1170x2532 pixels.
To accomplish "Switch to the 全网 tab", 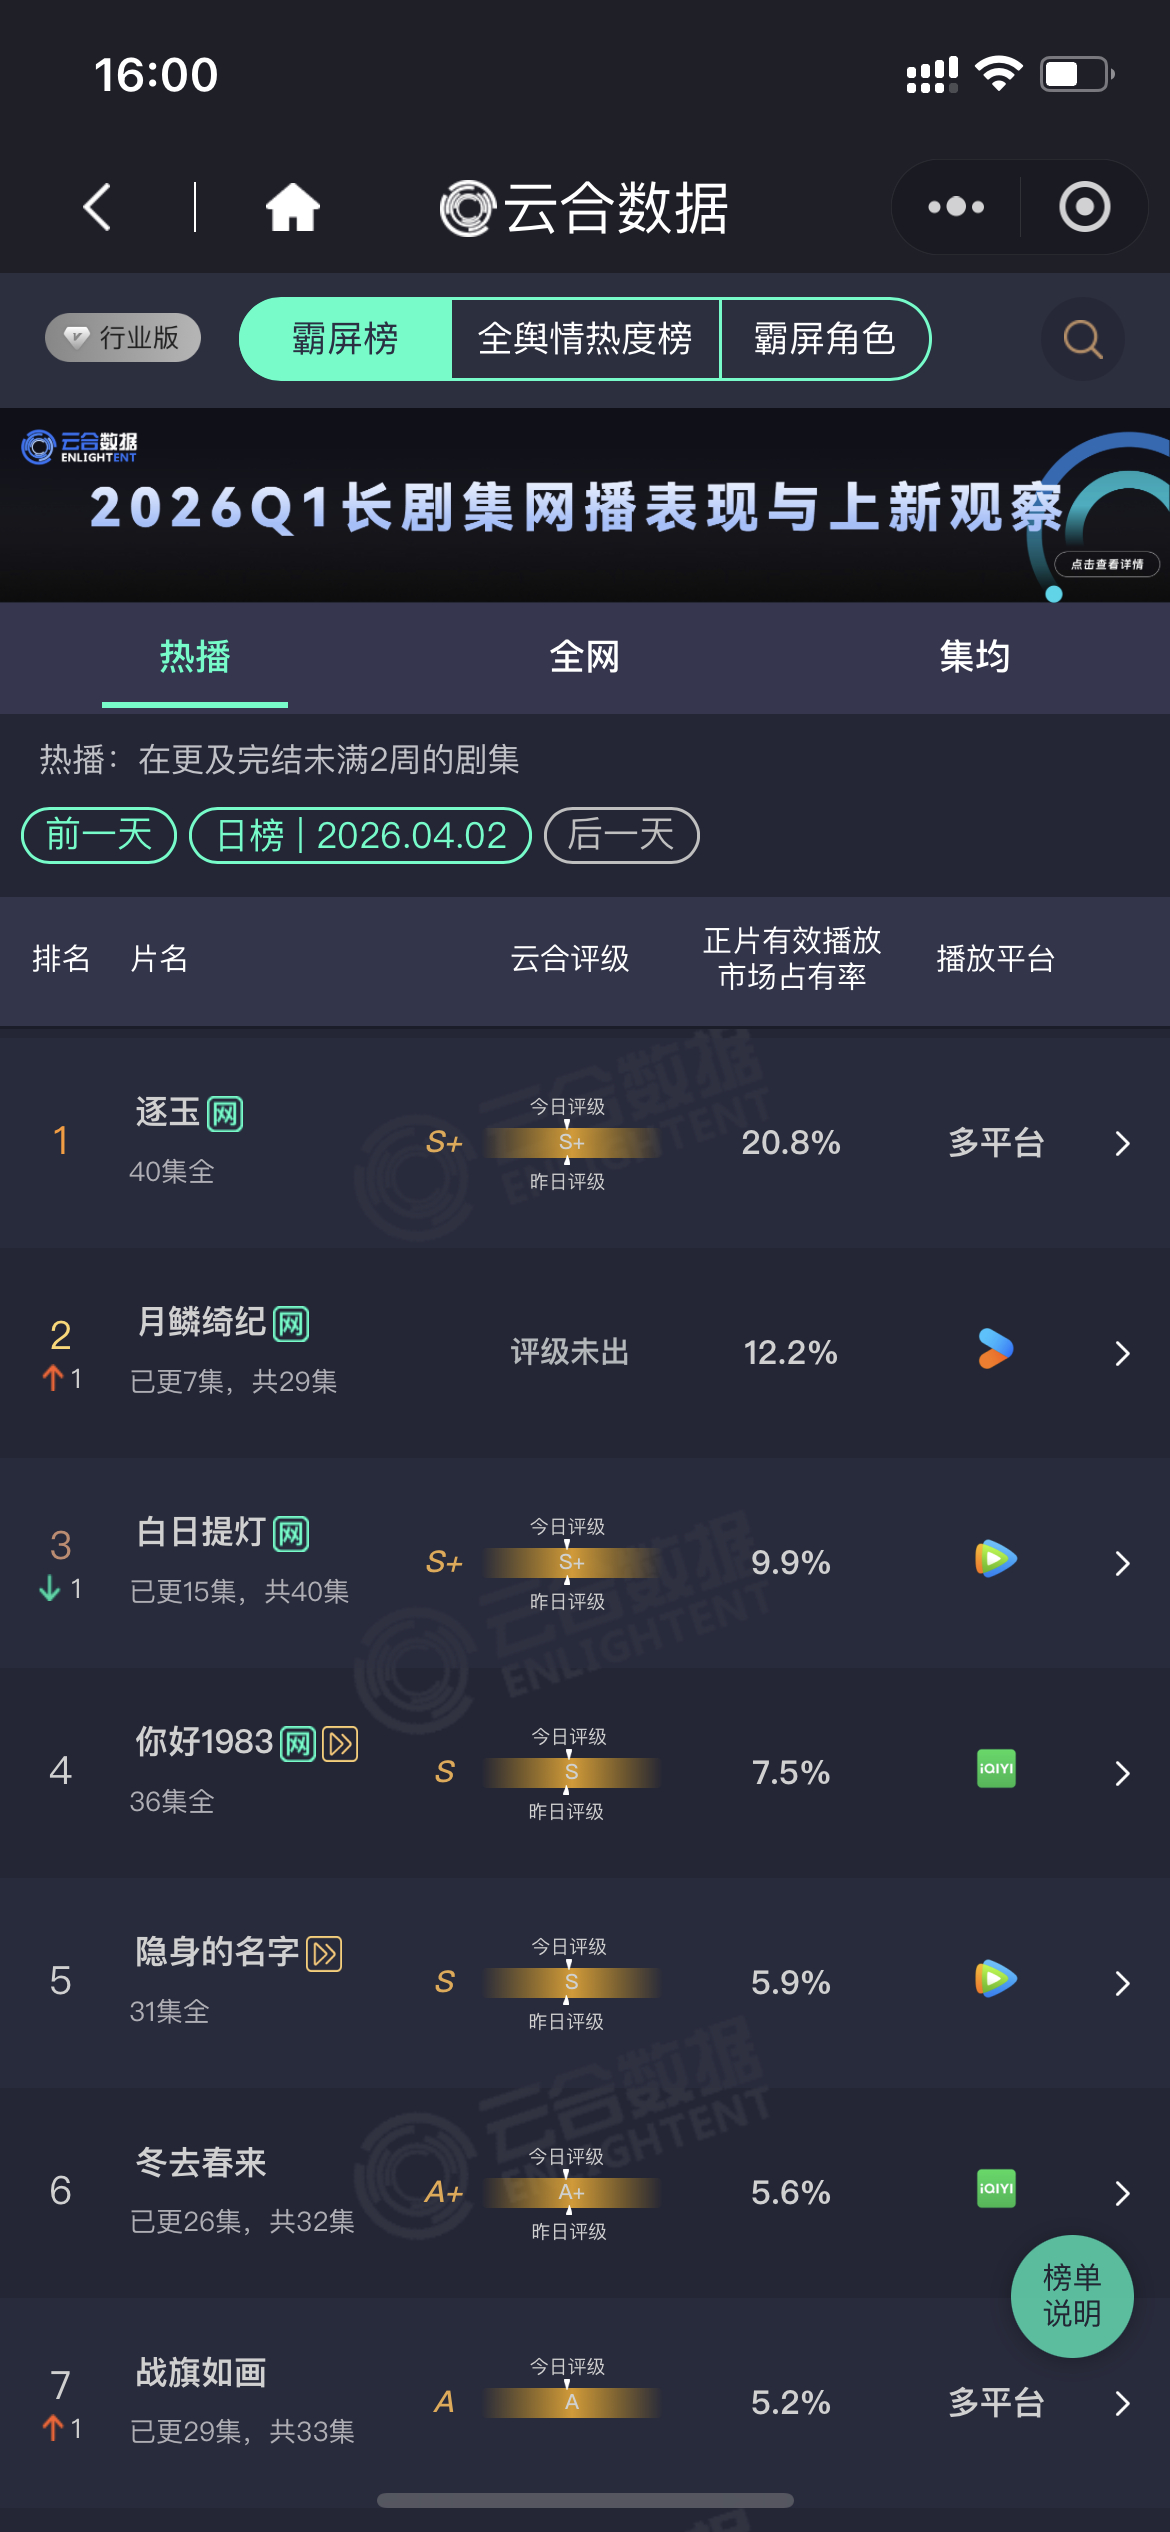I will [585, 657].
